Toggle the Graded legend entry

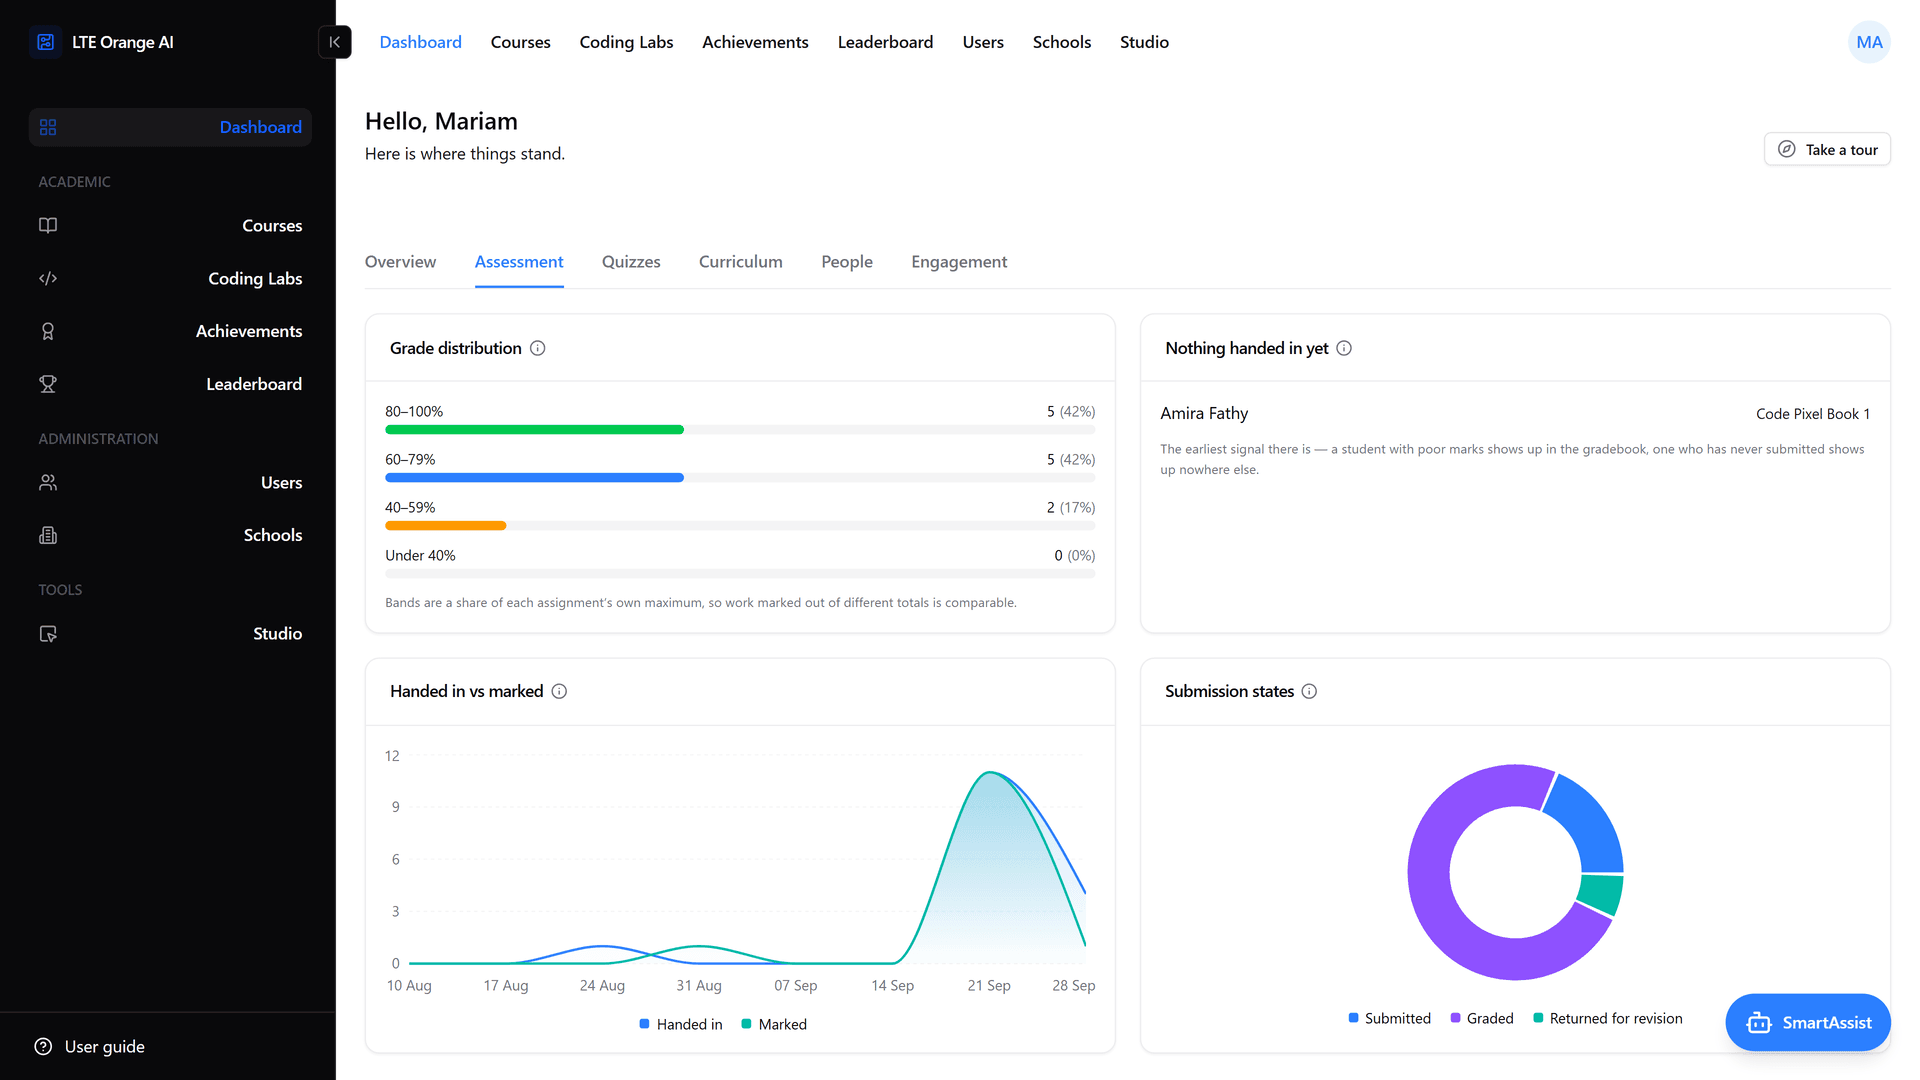1482,1018
